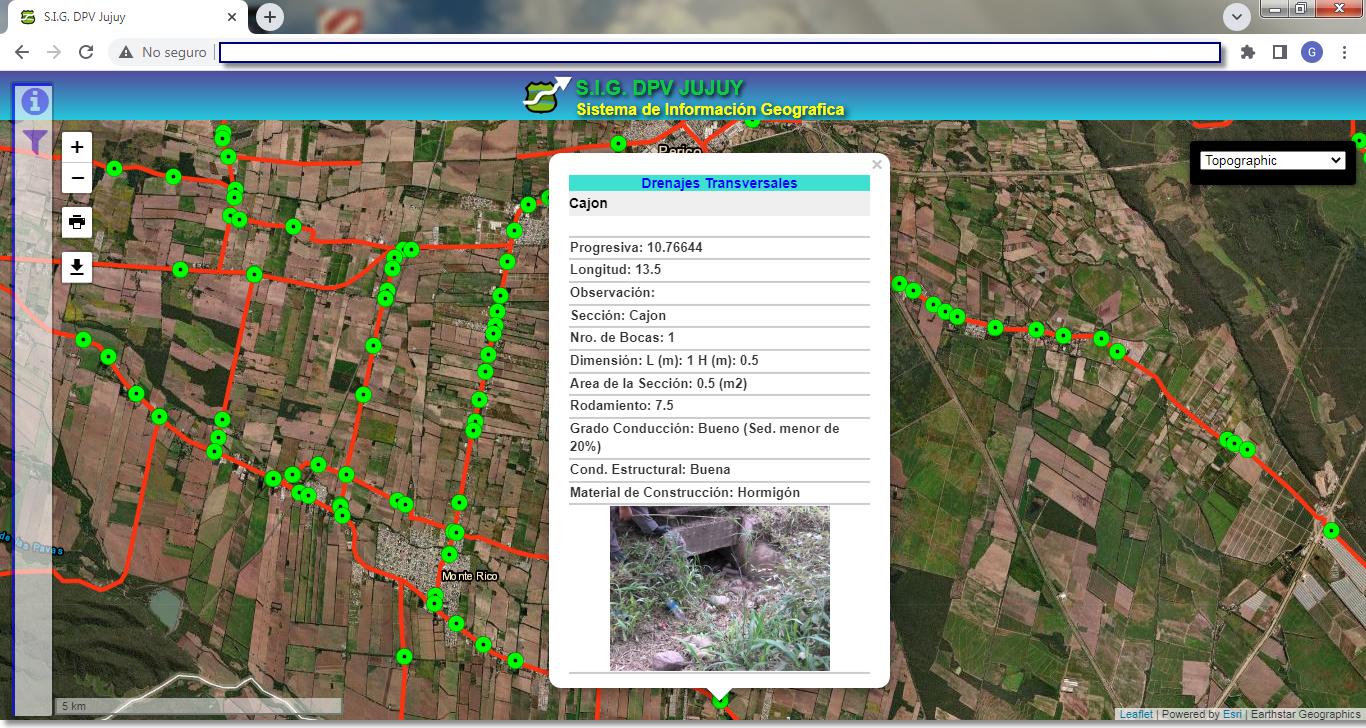The width and height of the screenshot is (1366, 728).
Task: Toggle the browser side panel
Action: pos(1279,52)
